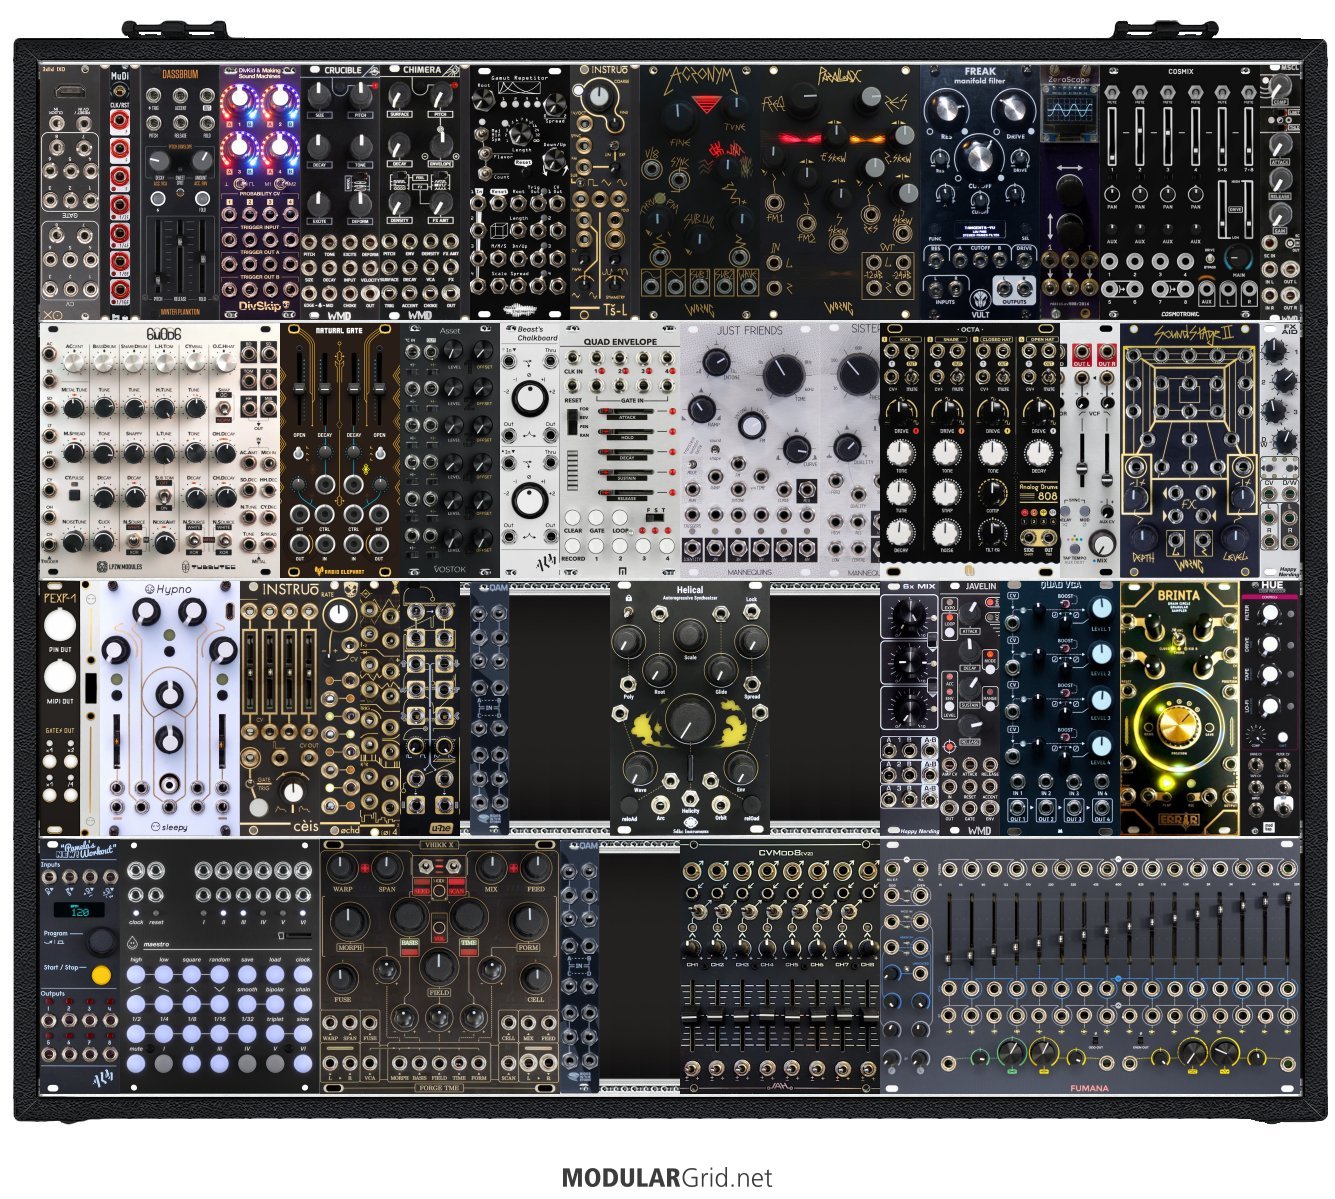Image resolution: width=1335 pixels, height=1199 pixels.
Task: Select the FX AID module
Action: click(1280, 450)
